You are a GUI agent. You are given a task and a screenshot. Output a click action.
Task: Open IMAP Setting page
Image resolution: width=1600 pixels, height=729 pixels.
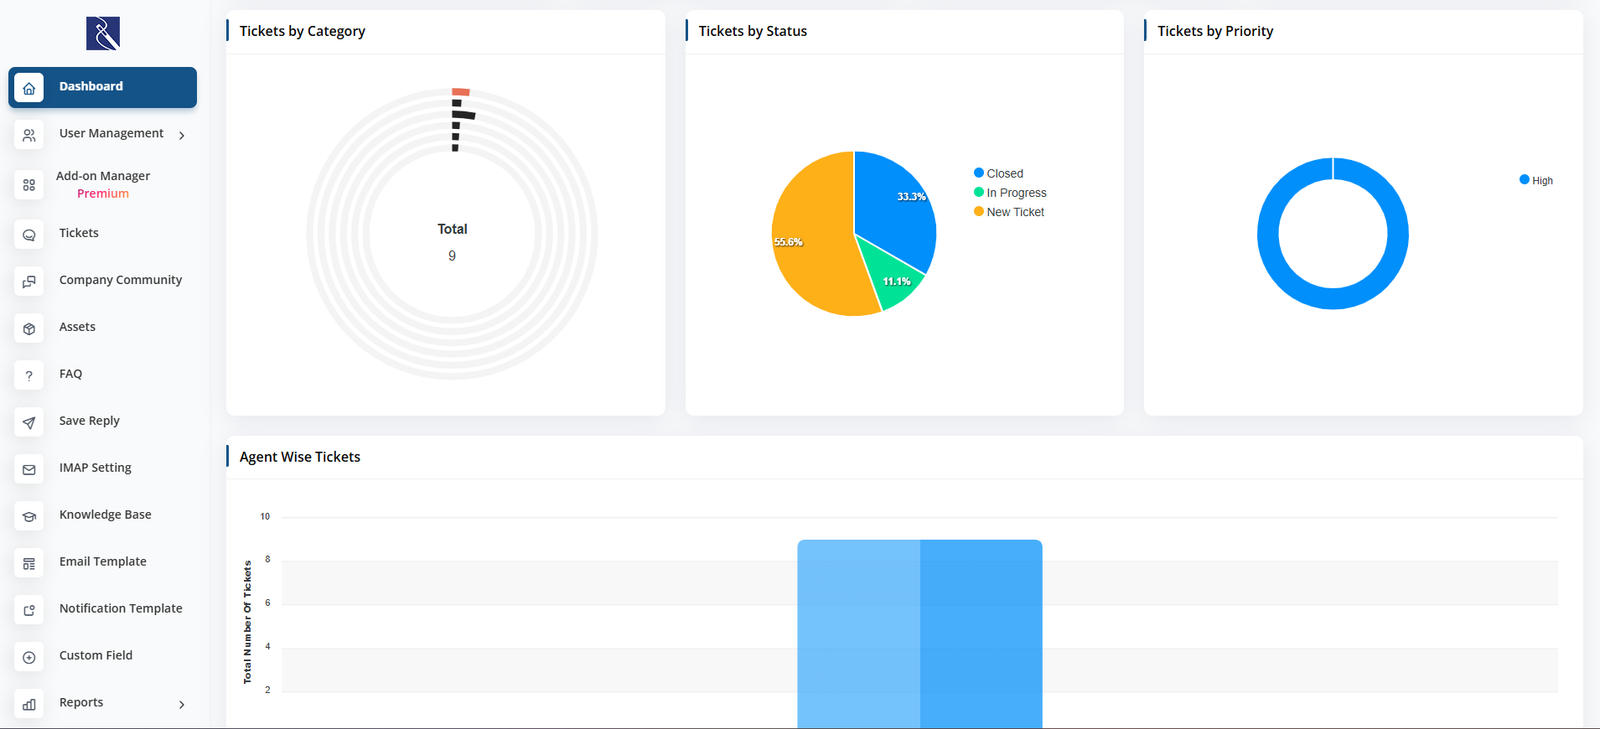point(95,468)
